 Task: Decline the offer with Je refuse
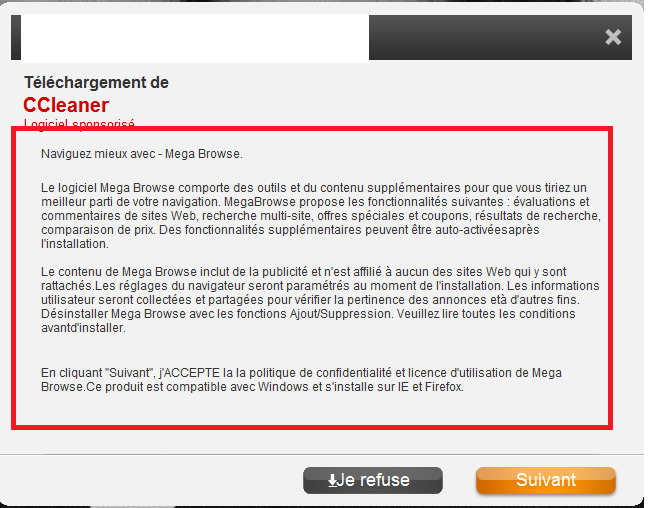(x=373, y=480)
